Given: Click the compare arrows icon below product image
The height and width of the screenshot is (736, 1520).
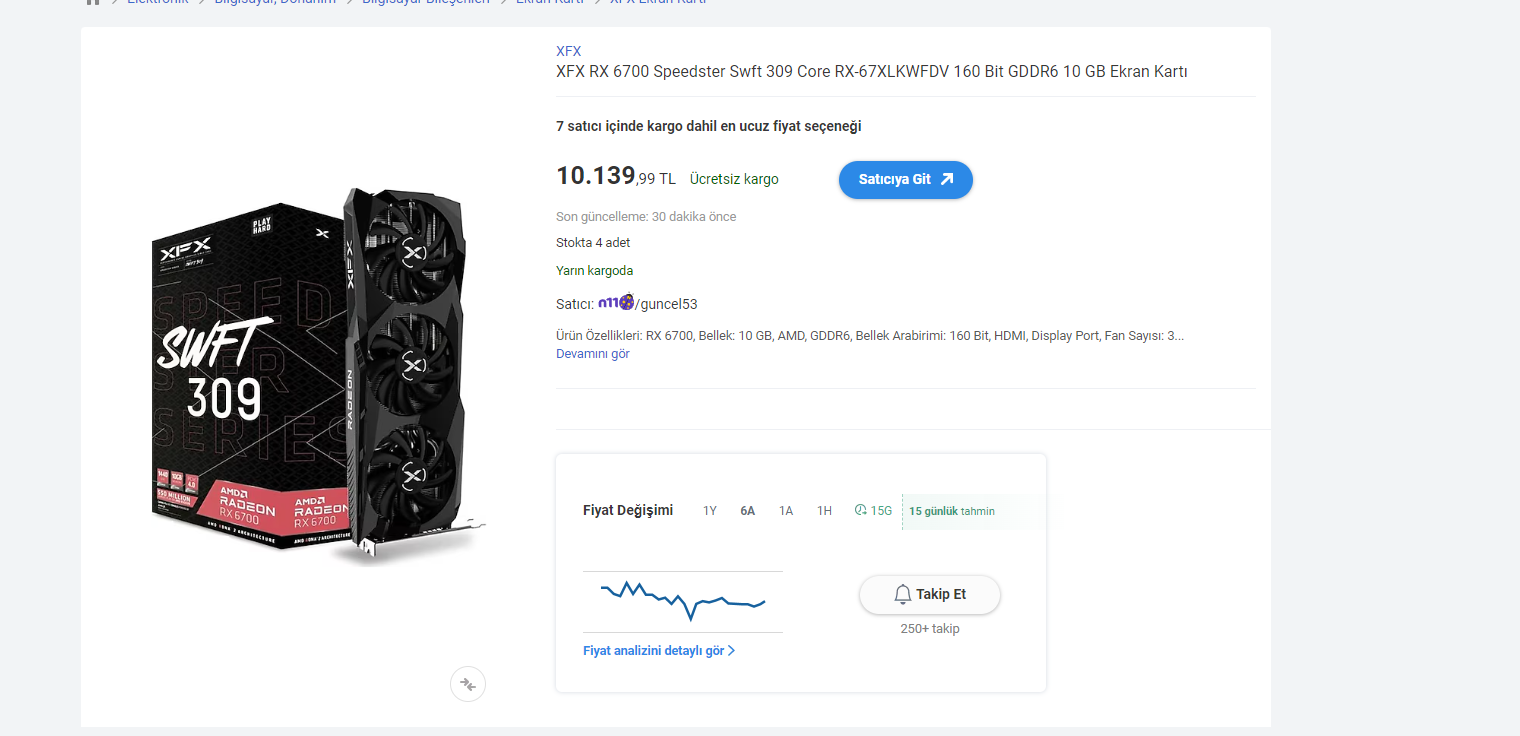Looking at the screenshot, I should tap(468, 684).
